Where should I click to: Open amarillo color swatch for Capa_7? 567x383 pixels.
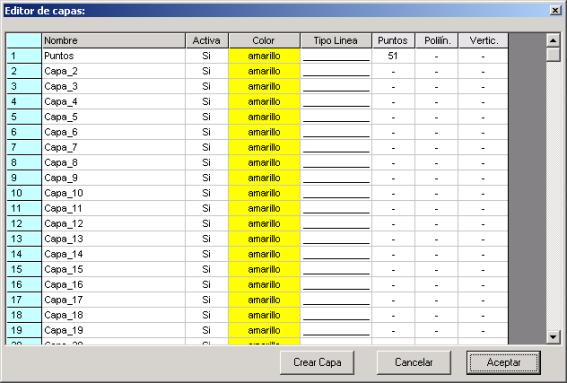(264, 148)
